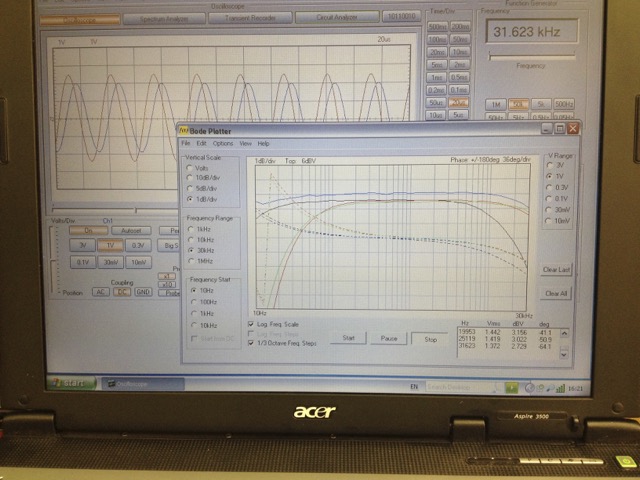
Task: Open the Oscilloscope taskbar item
Action: tap(143, 384)
